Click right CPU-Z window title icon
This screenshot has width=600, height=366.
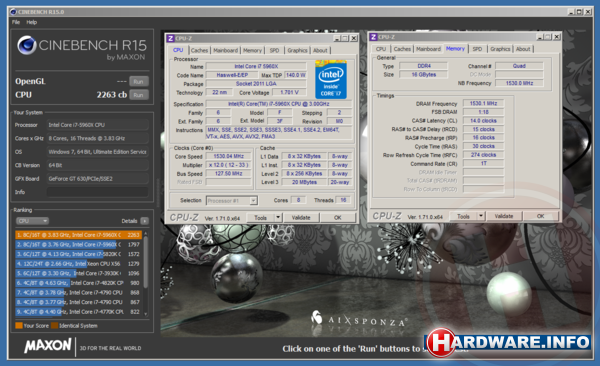(x=373, y=37)
